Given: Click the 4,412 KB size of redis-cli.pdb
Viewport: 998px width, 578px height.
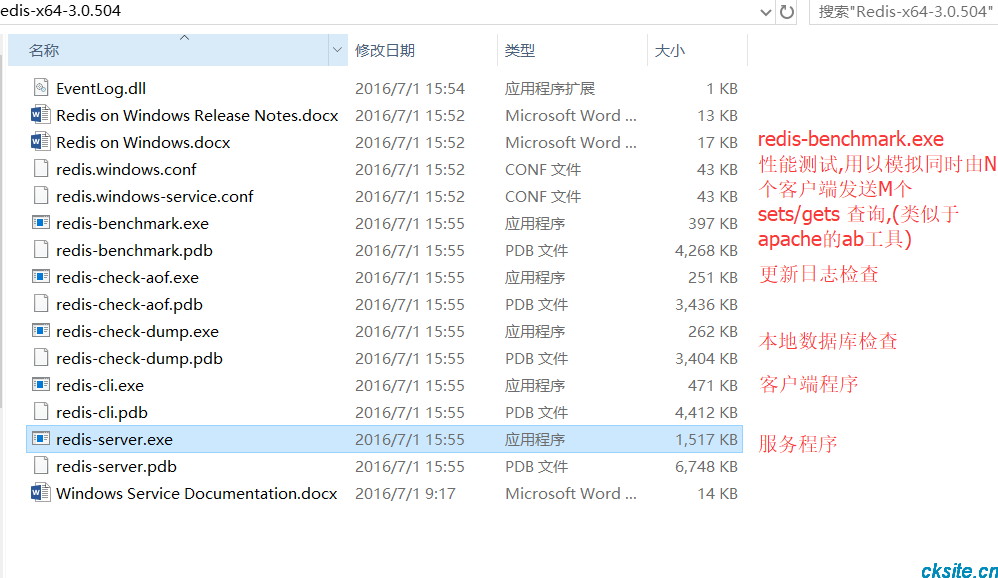Looking at the screenshot, I should [706, 412].
